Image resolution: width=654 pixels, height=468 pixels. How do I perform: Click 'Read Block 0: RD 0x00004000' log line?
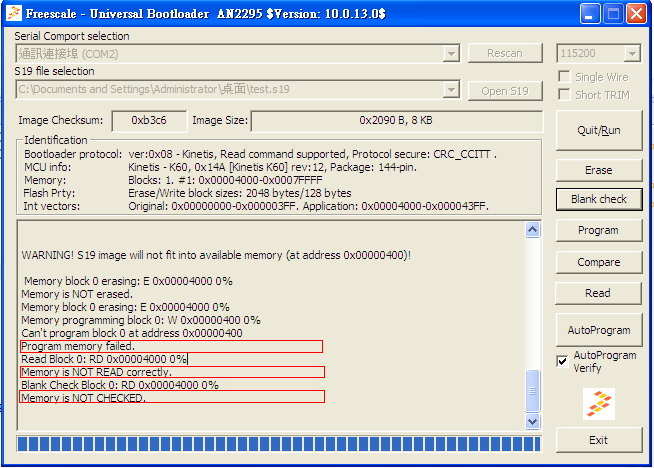tap(104, 359)
